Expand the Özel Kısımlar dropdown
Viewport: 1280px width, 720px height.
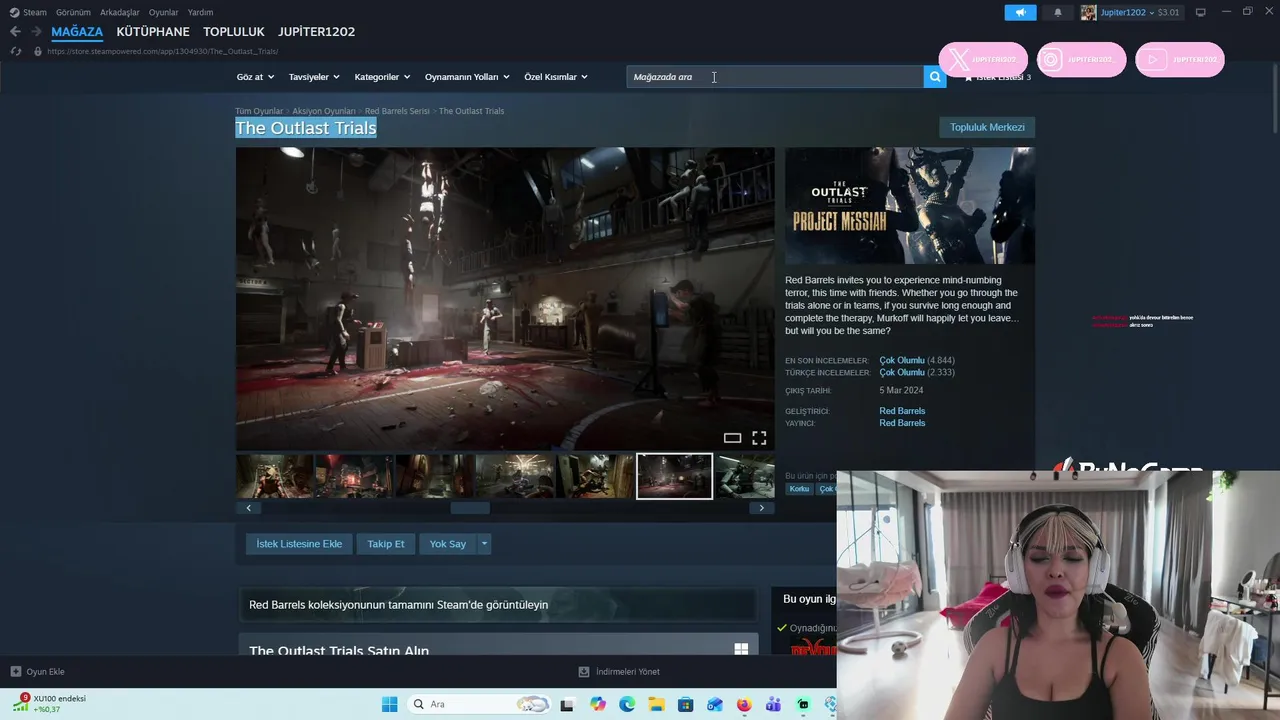556,77
